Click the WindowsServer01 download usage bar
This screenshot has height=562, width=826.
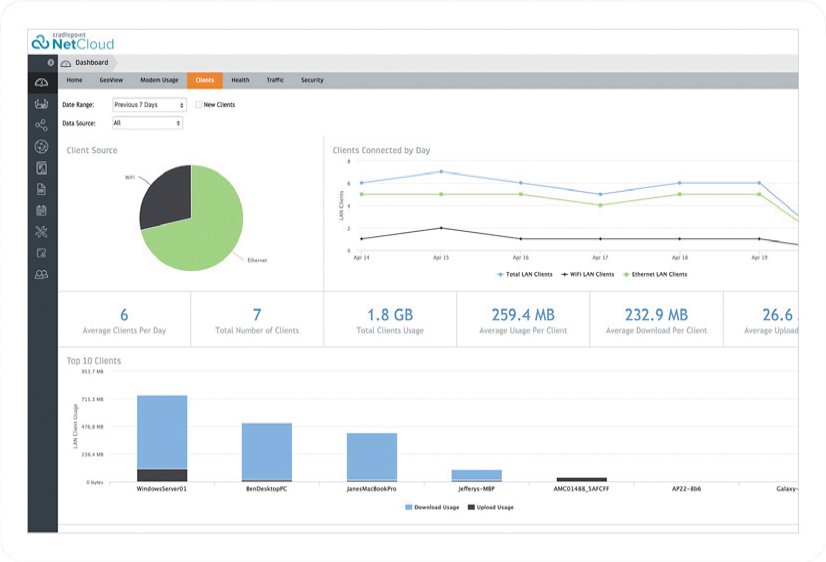pyautogui.click(x=162, y=431)
